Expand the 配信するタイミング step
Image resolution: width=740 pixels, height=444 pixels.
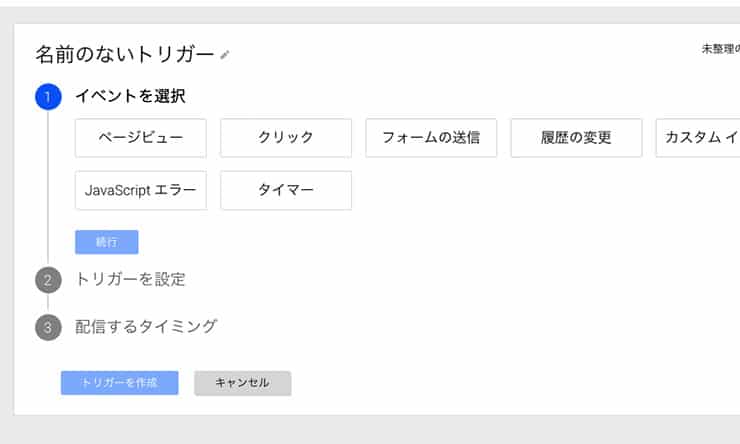coord(146,327)
